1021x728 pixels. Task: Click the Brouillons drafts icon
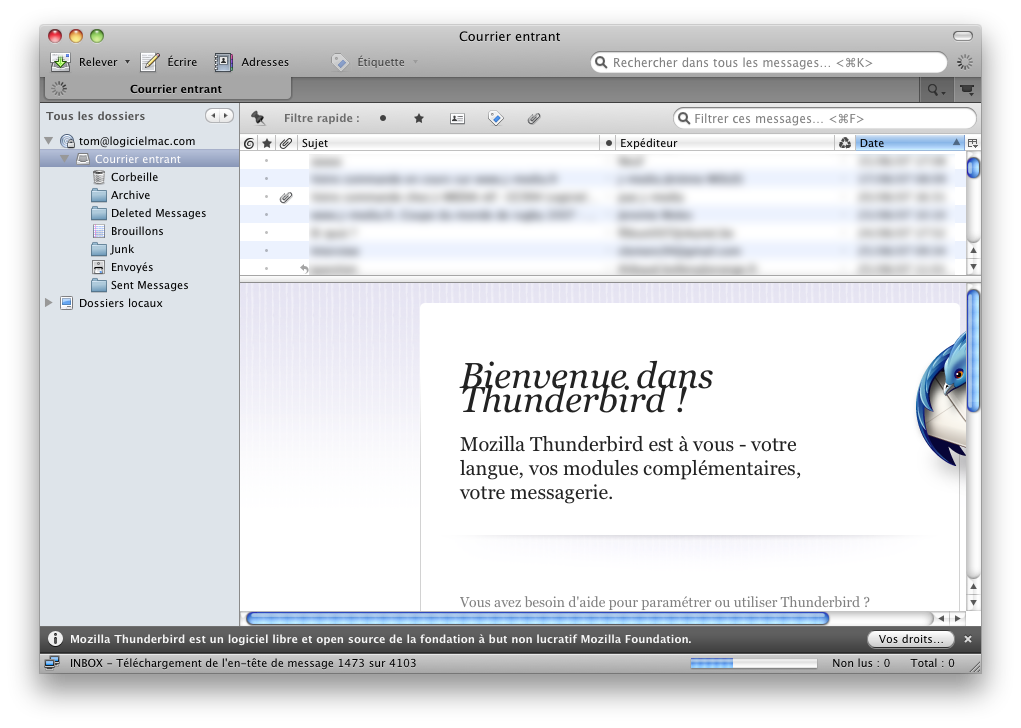click(x=99, y=231)
